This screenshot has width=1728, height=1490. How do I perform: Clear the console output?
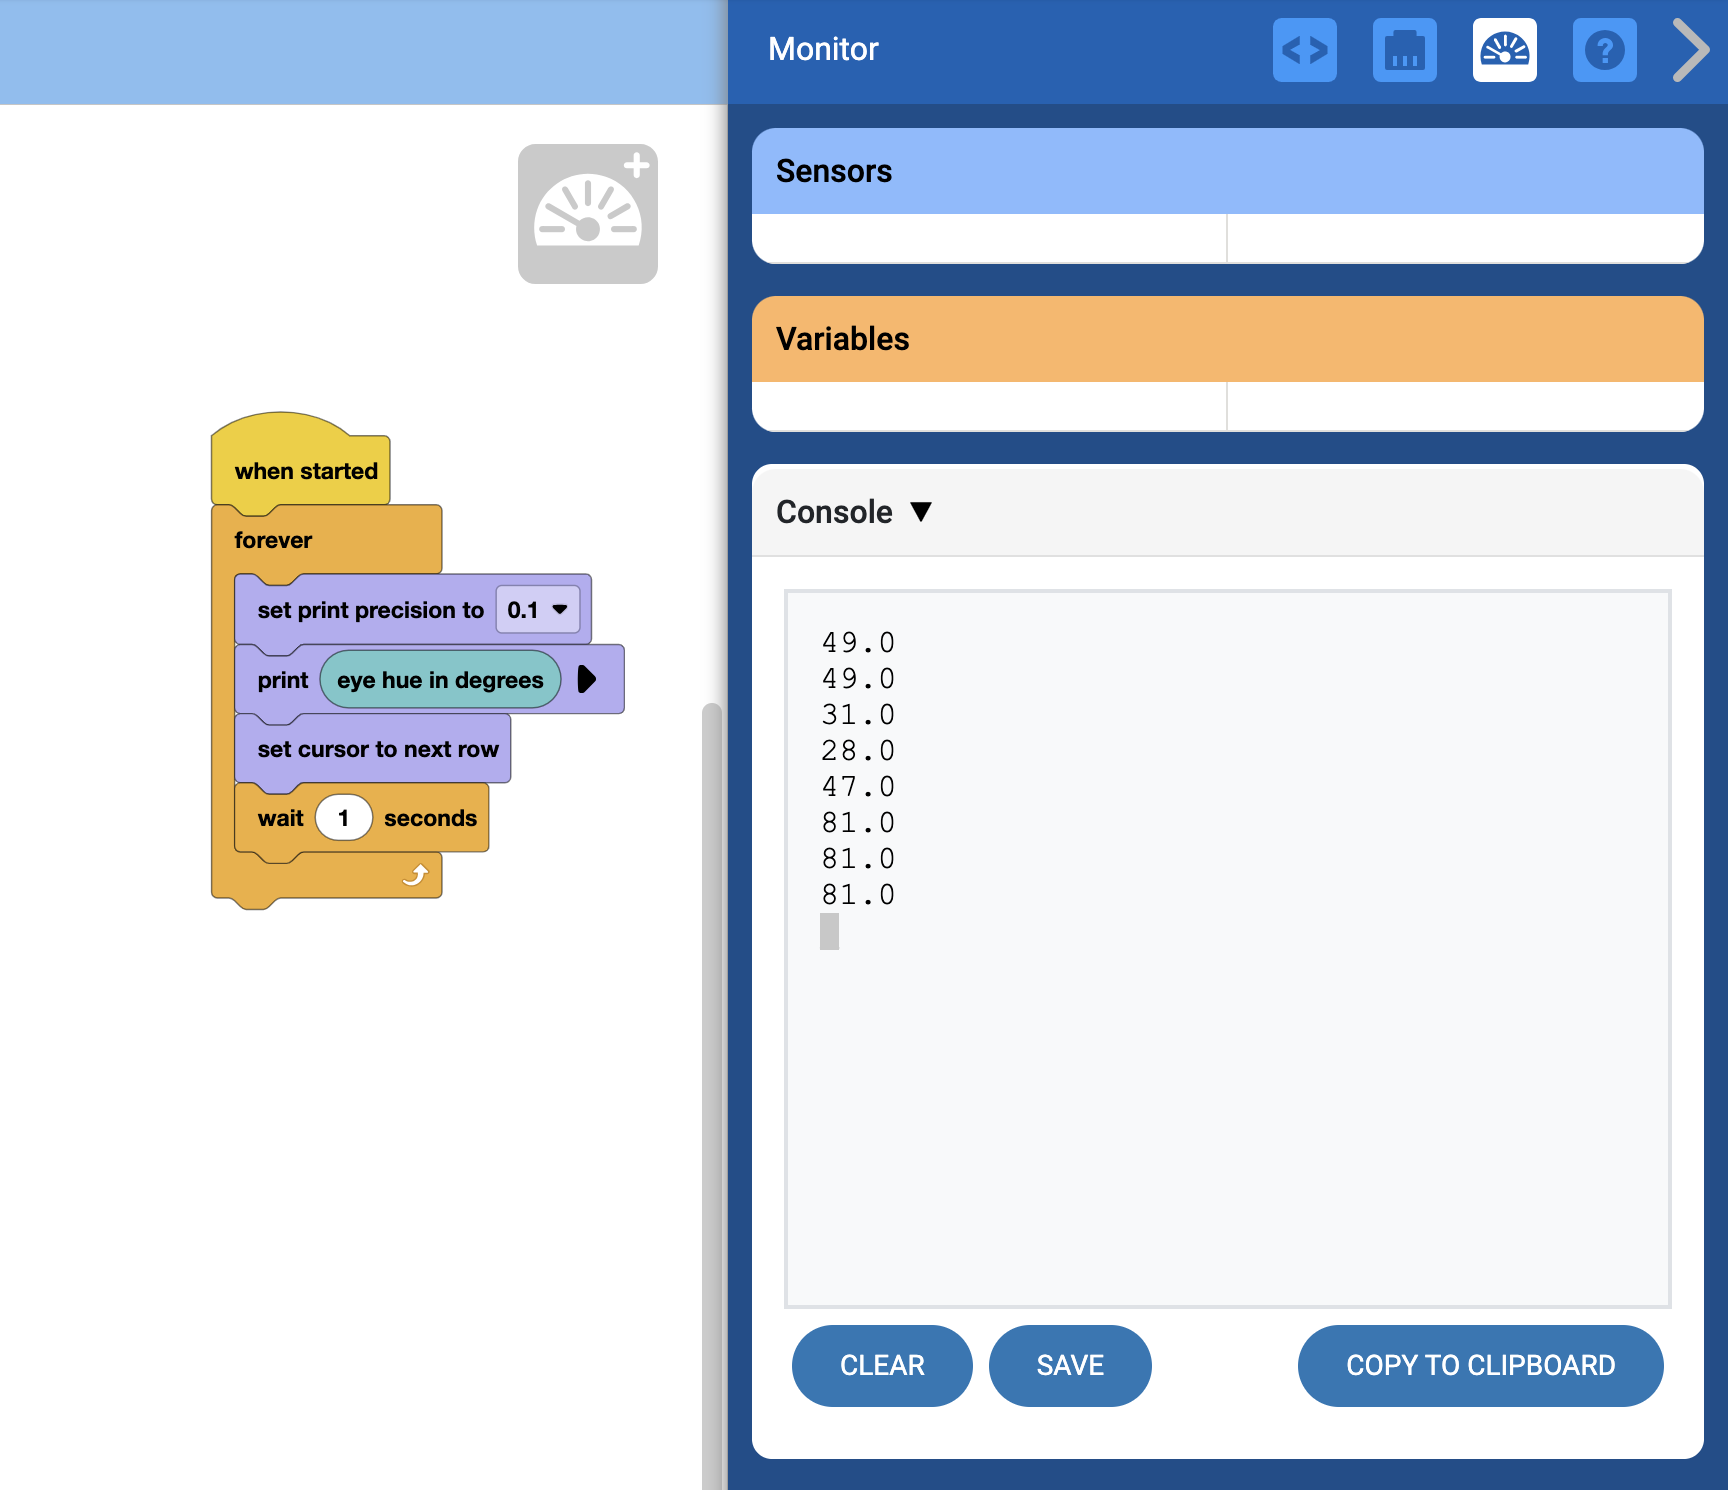[881, 1365]
